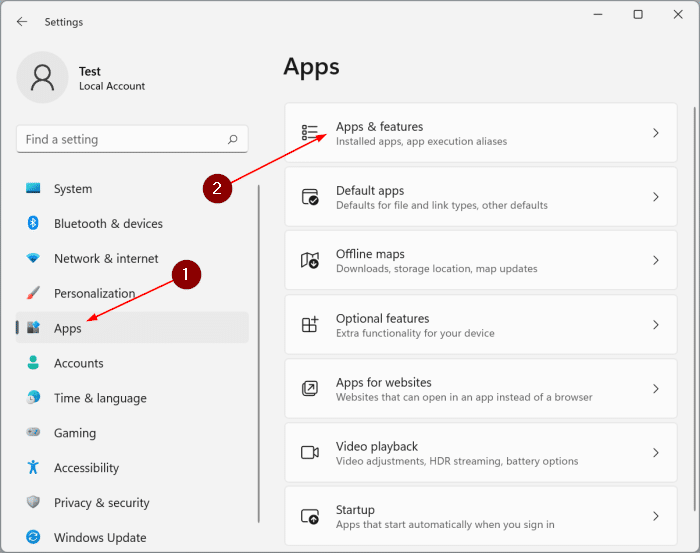Image resolution: width=700 pixels, height=553 pixels.
Task: Click the back arrow in Settings
Action: click(22, 21)
